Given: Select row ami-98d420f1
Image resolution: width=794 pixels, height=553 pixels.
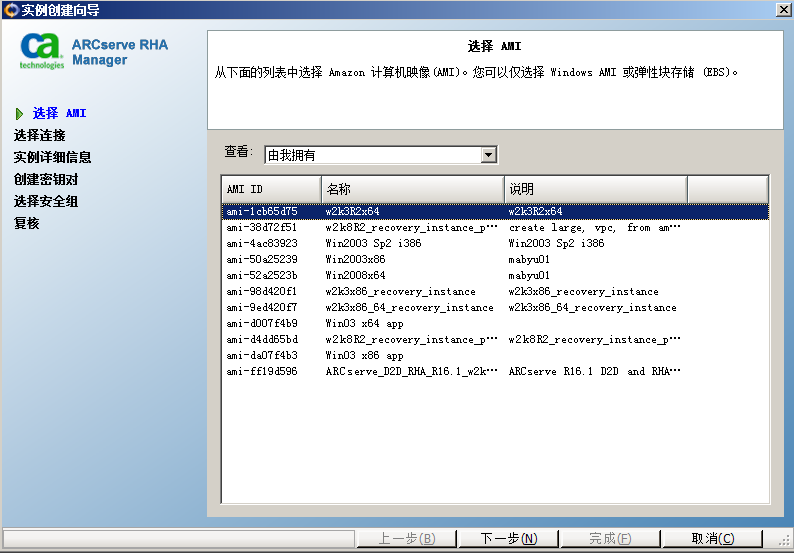Looking at the screenshot, I should 495,291.
